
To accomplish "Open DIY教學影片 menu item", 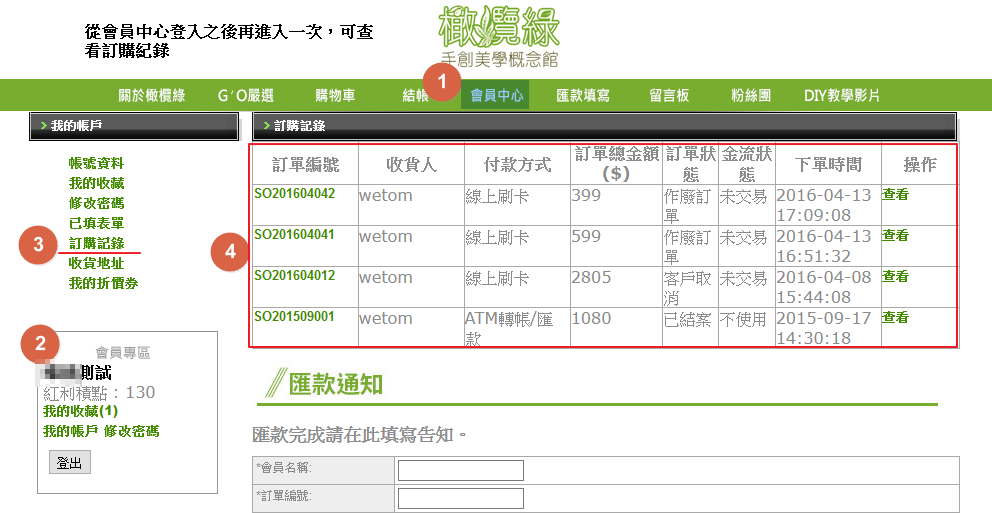I will [x=842, y=96].
